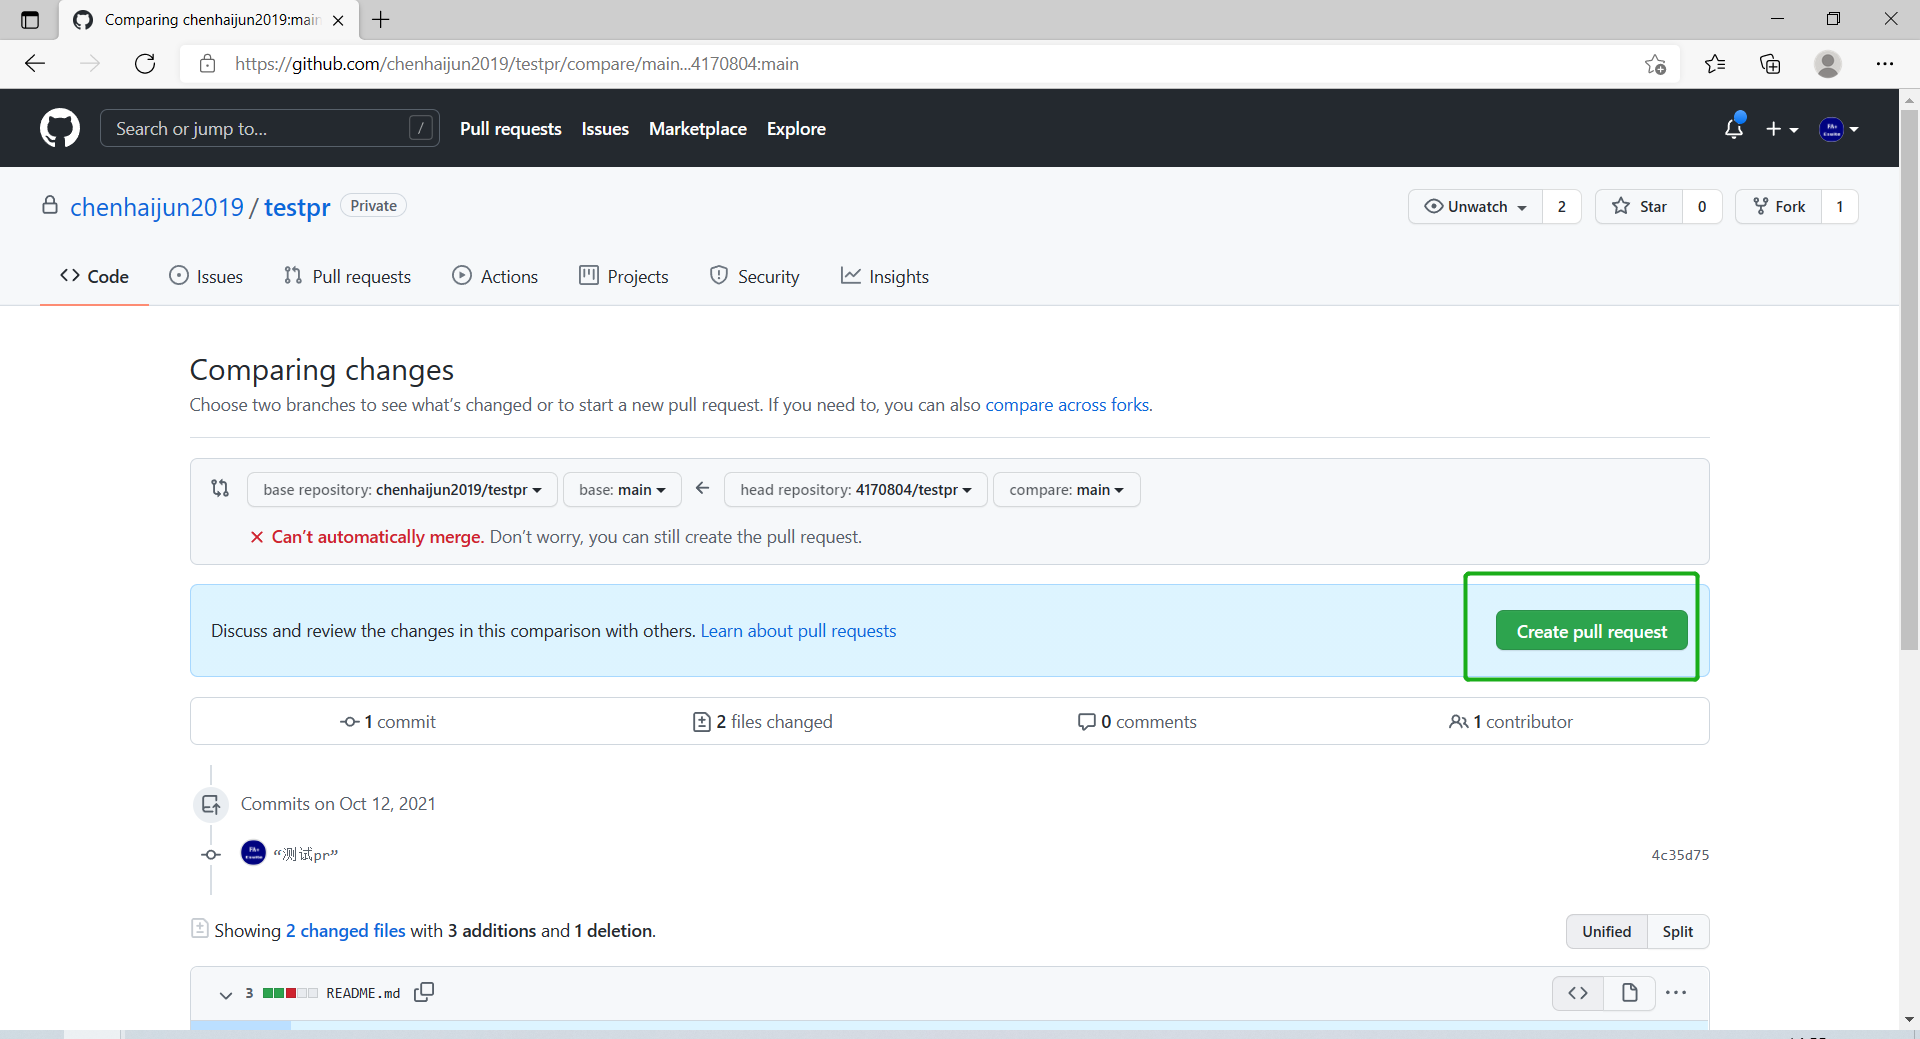Click the vertical page scrollbar
The image size is (1920, 1039).
1909,380
